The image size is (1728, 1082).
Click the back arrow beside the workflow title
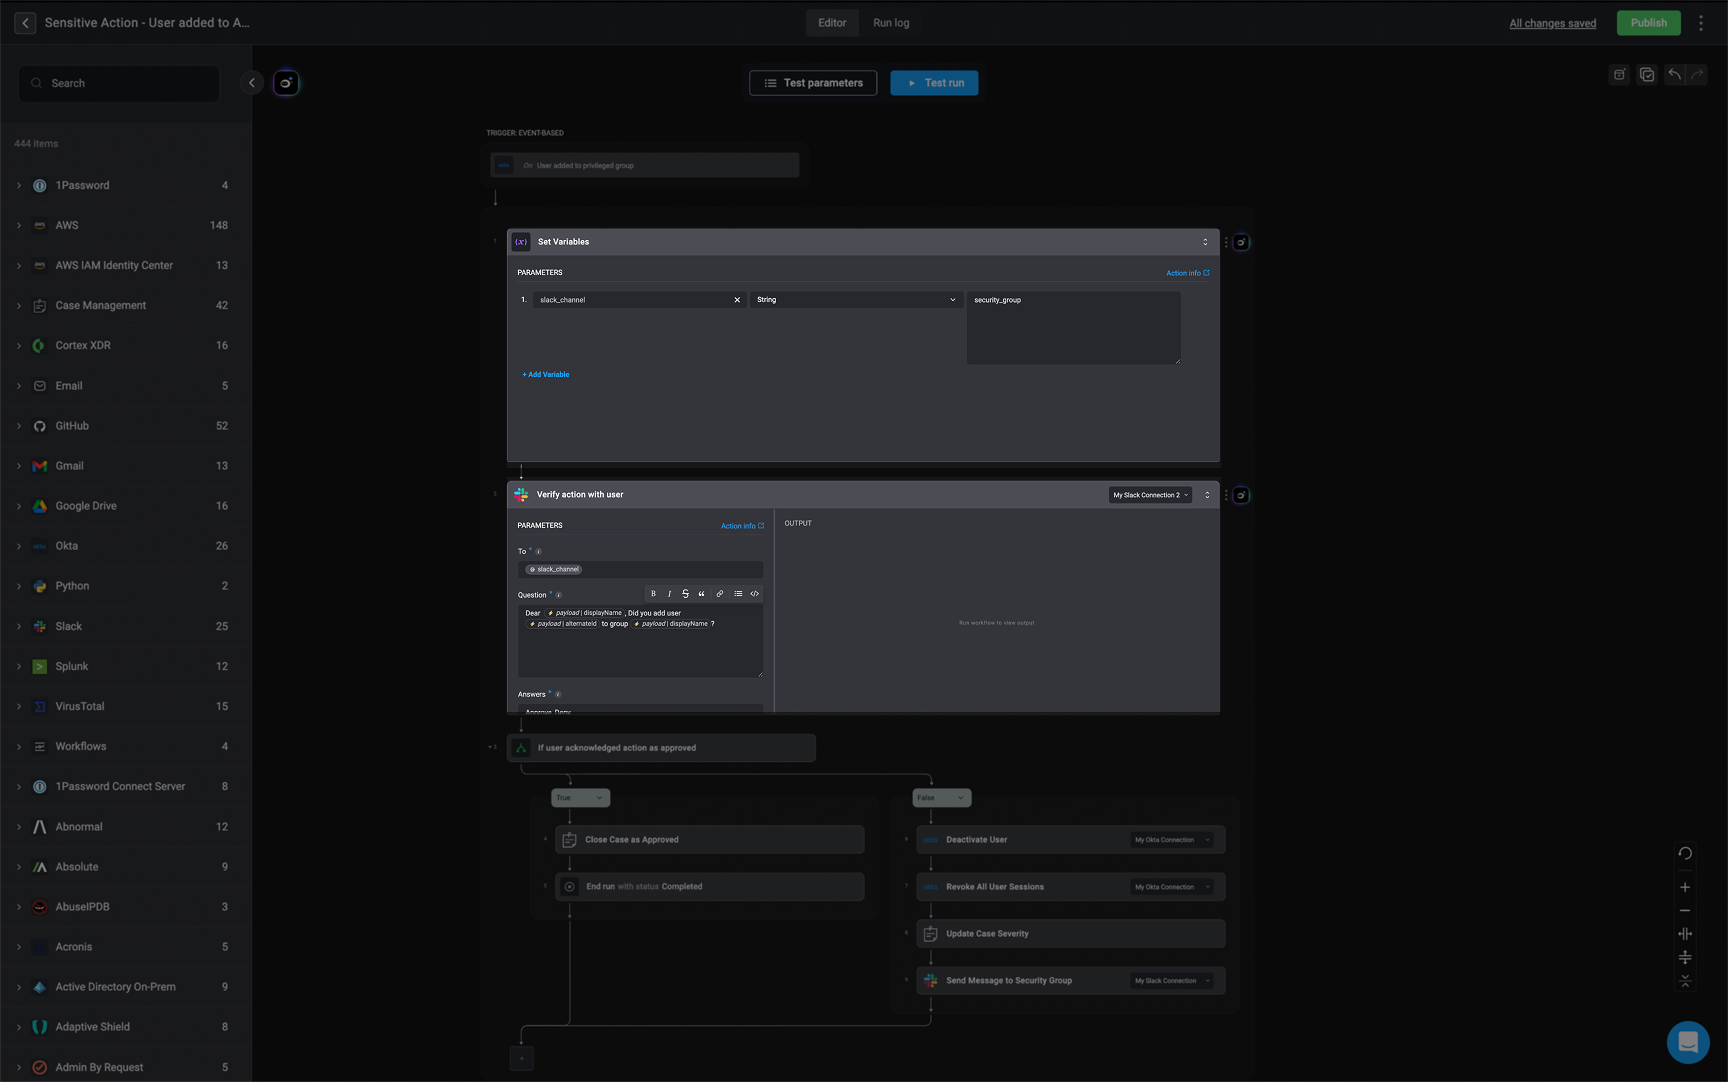pyautogui.click(x=25, y=23)
